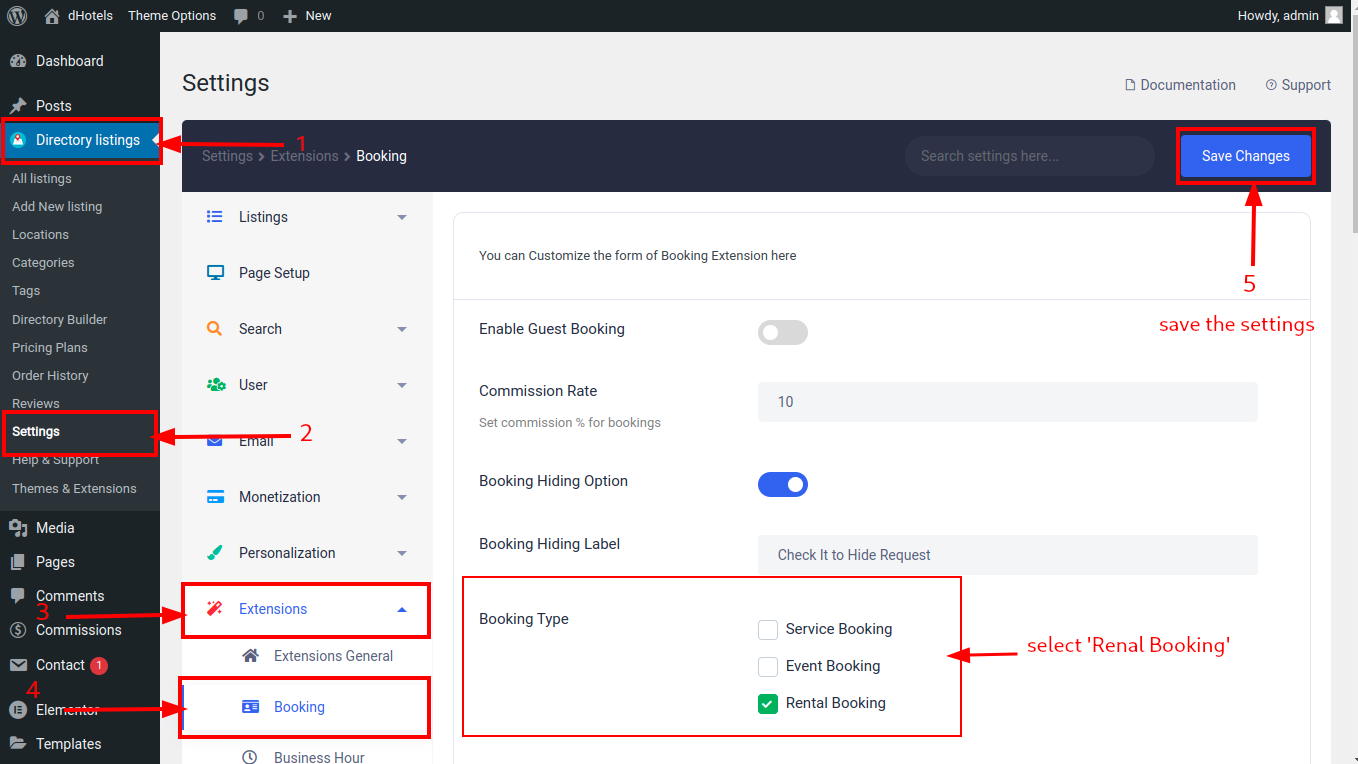The image size is (1358, 764).
Task: Open Themes & Extensions submenu item
Action: (x=74, y=488)
